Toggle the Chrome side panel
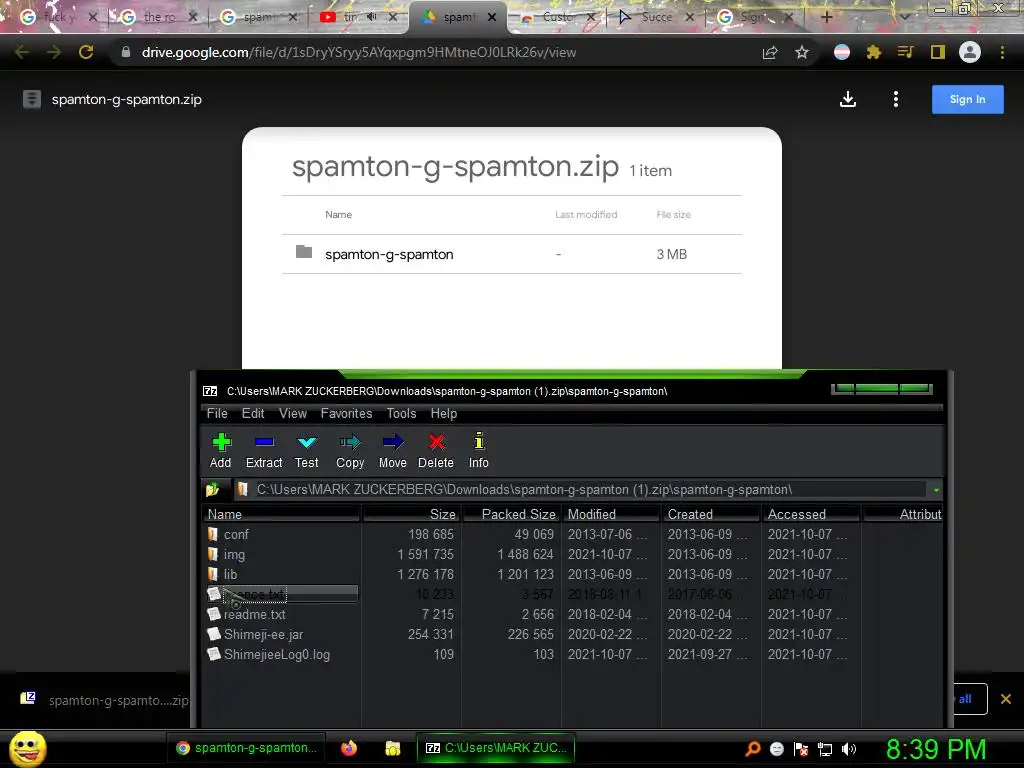The image size is (1024, 768). click(x=938, y=52)
